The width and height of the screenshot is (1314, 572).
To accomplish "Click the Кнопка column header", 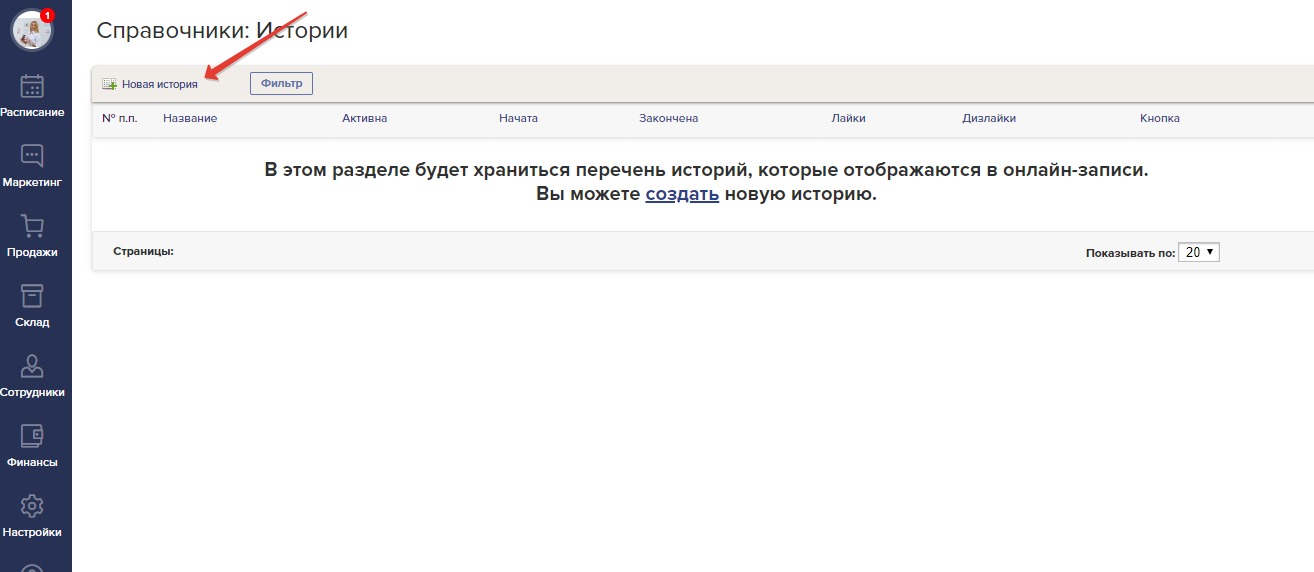I will click(x=1160, y=118).
